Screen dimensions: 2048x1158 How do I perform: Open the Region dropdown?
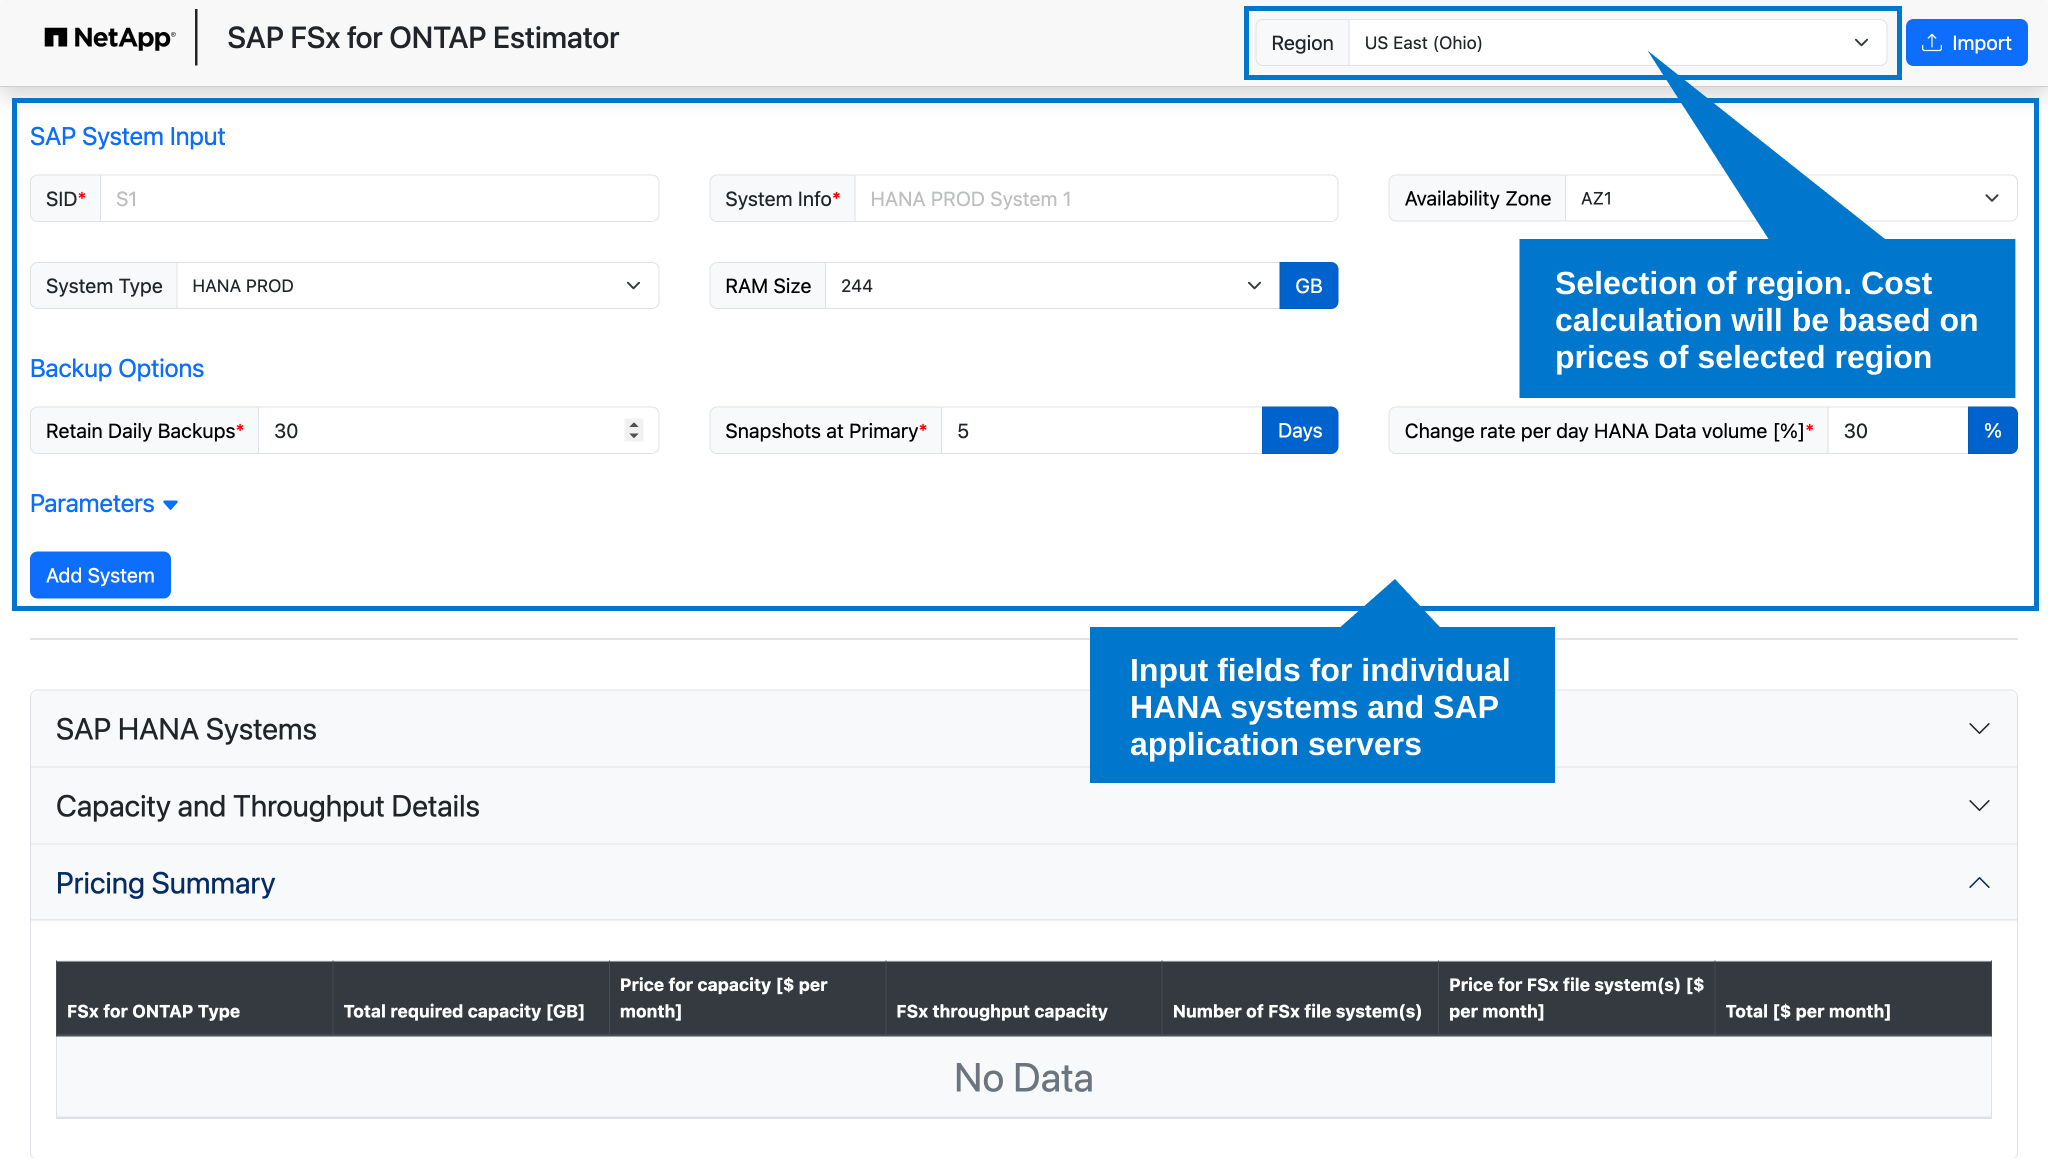[1617, 43]
